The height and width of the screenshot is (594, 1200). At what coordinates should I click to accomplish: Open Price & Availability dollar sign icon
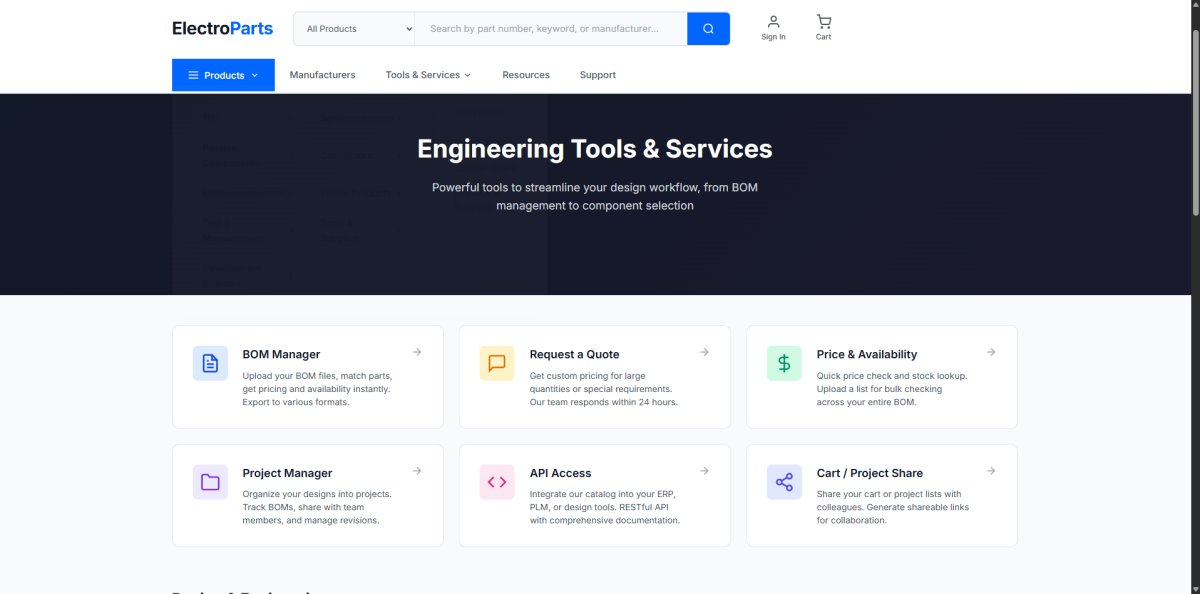[x=784, y=363]
